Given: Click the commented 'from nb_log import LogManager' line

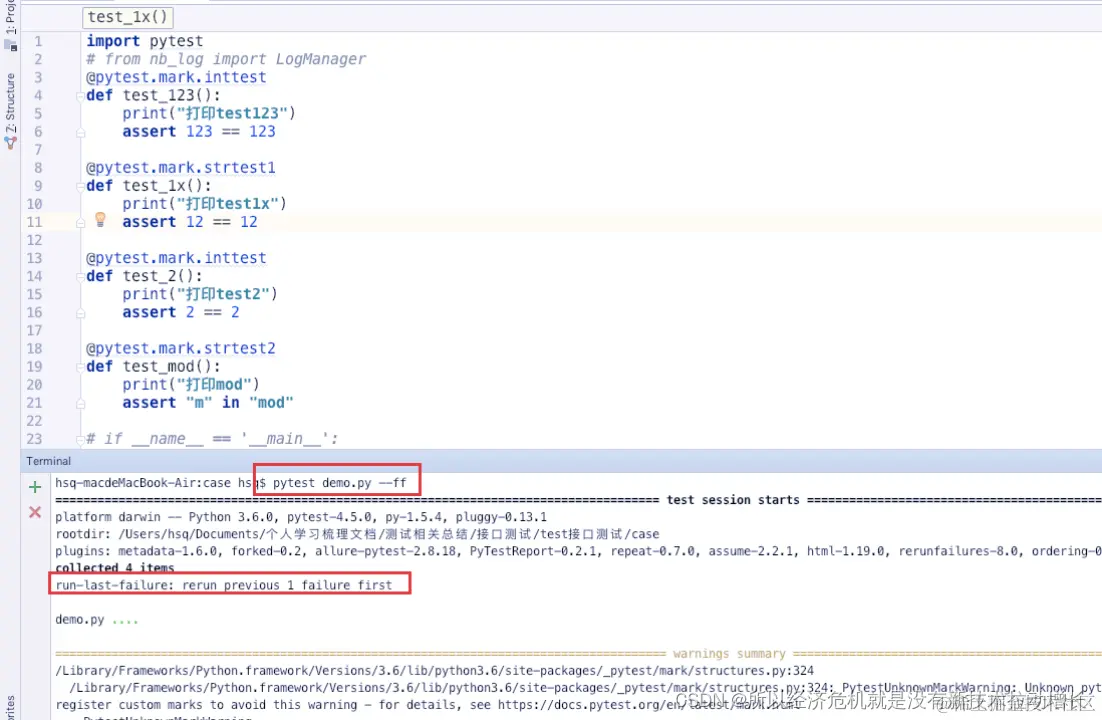Looking at the screenshot, I should point(226,60).
